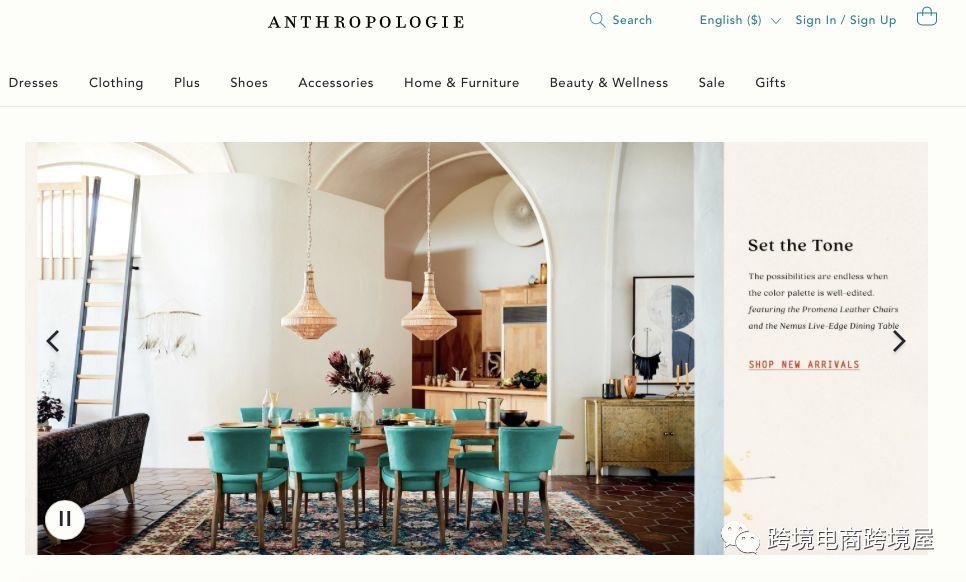Advance to the next carousel slide arrow

[899, 341]
